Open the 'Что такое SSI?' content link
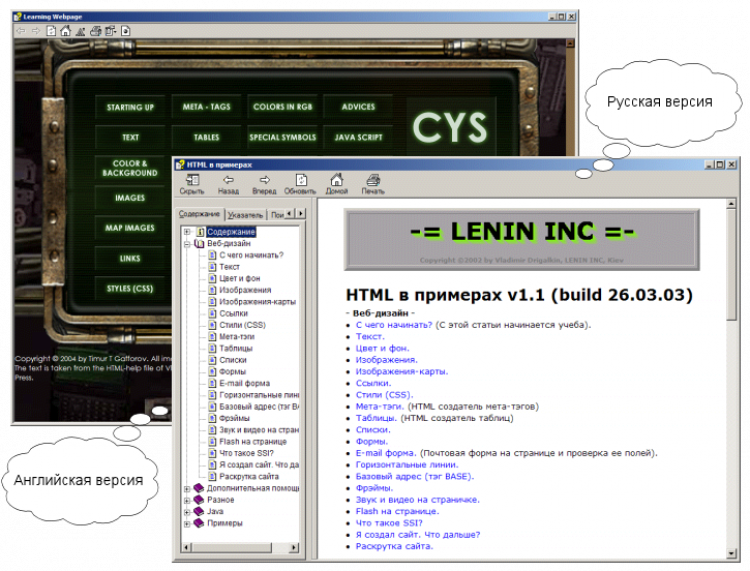 pyautogui.click(x=389, y=523)
